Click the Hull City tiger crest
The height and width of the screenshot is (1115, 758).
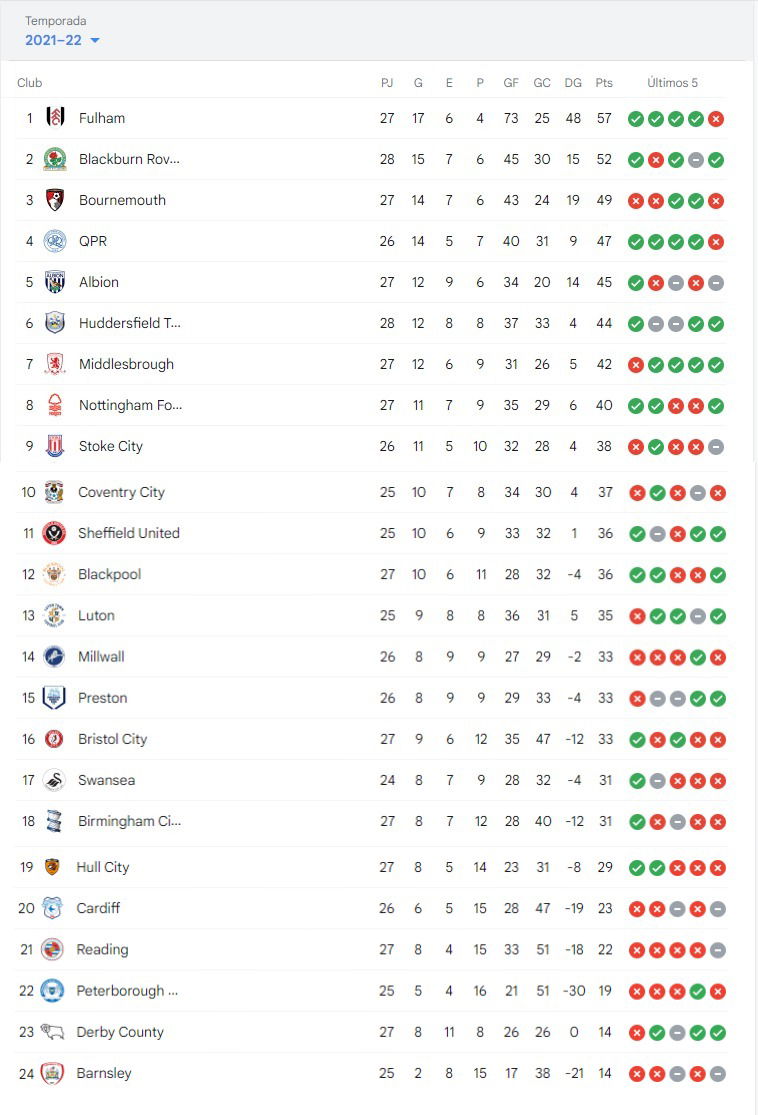pyautogui.click(x=52, y=867)
